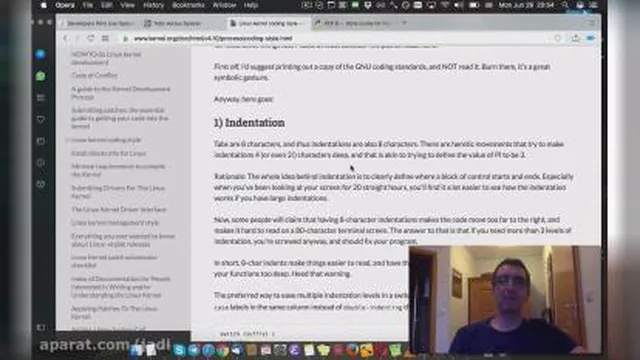Screen dimensions: 640x360
Task: Open the Bookmarks menu
Action: 188,5
